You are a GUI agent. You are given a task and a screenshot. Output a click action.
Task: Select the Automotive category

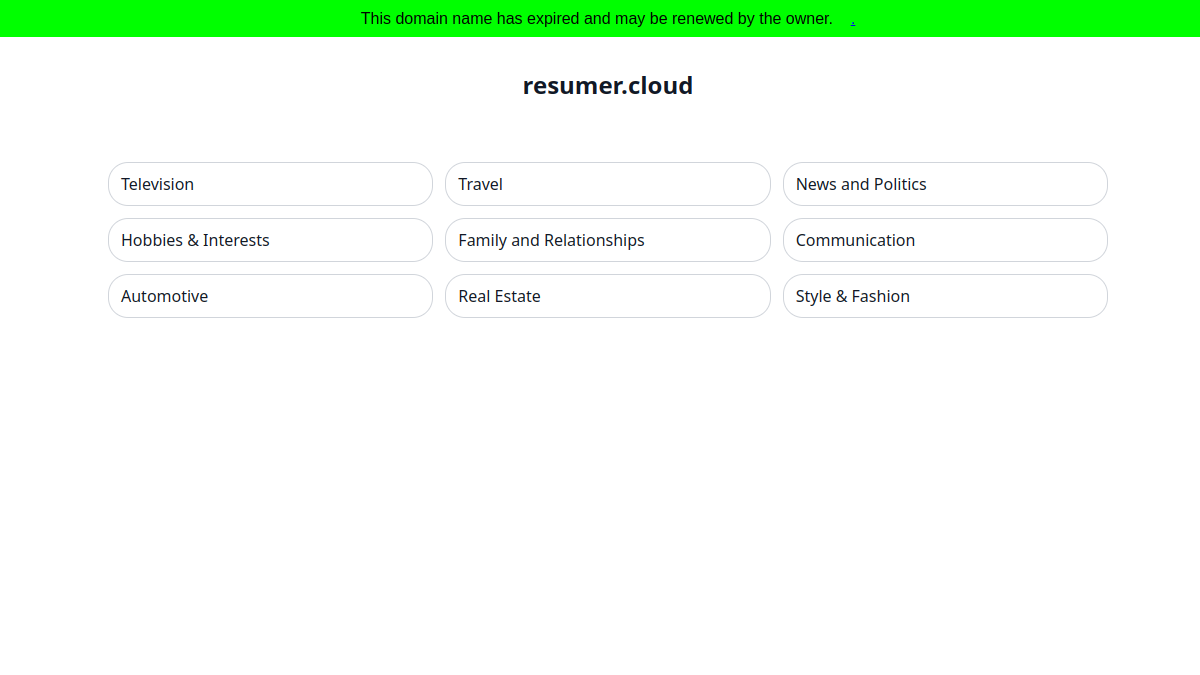point(270,296)
